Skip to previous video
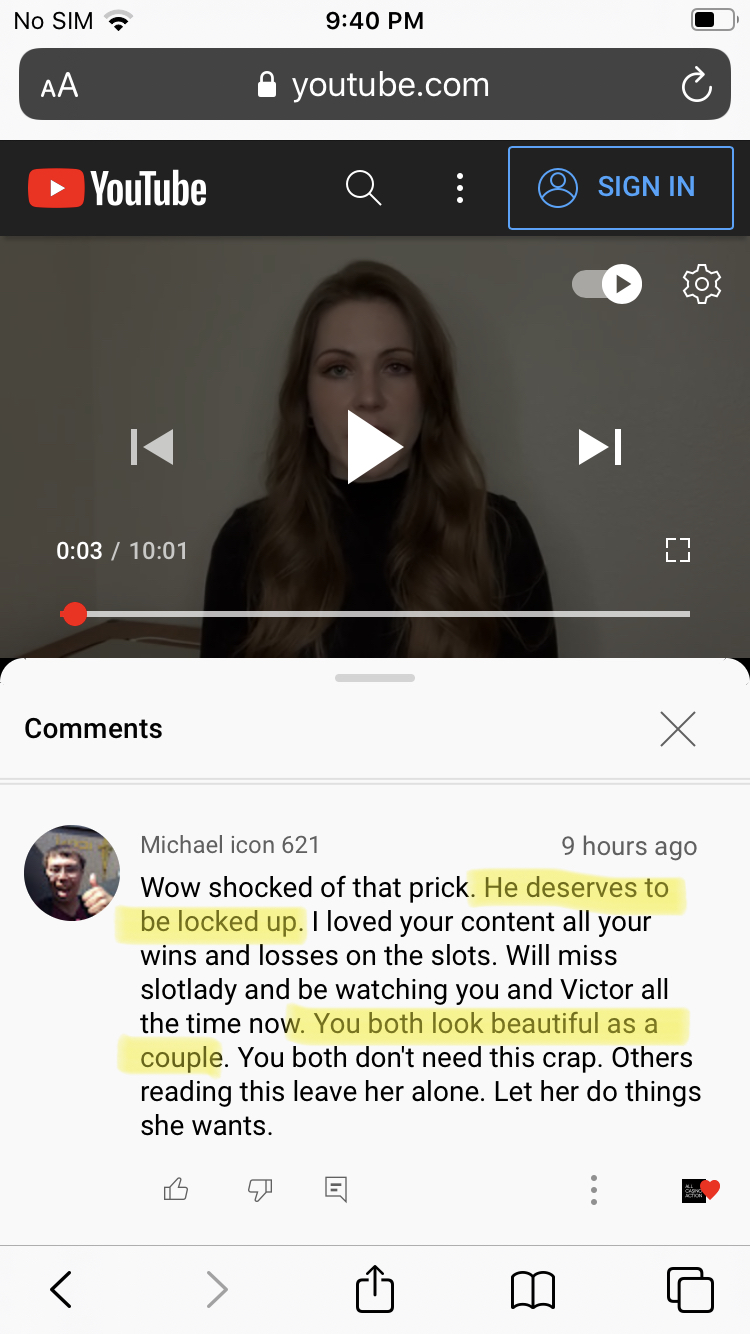750x1334 pixels. [x=152, y=447]
